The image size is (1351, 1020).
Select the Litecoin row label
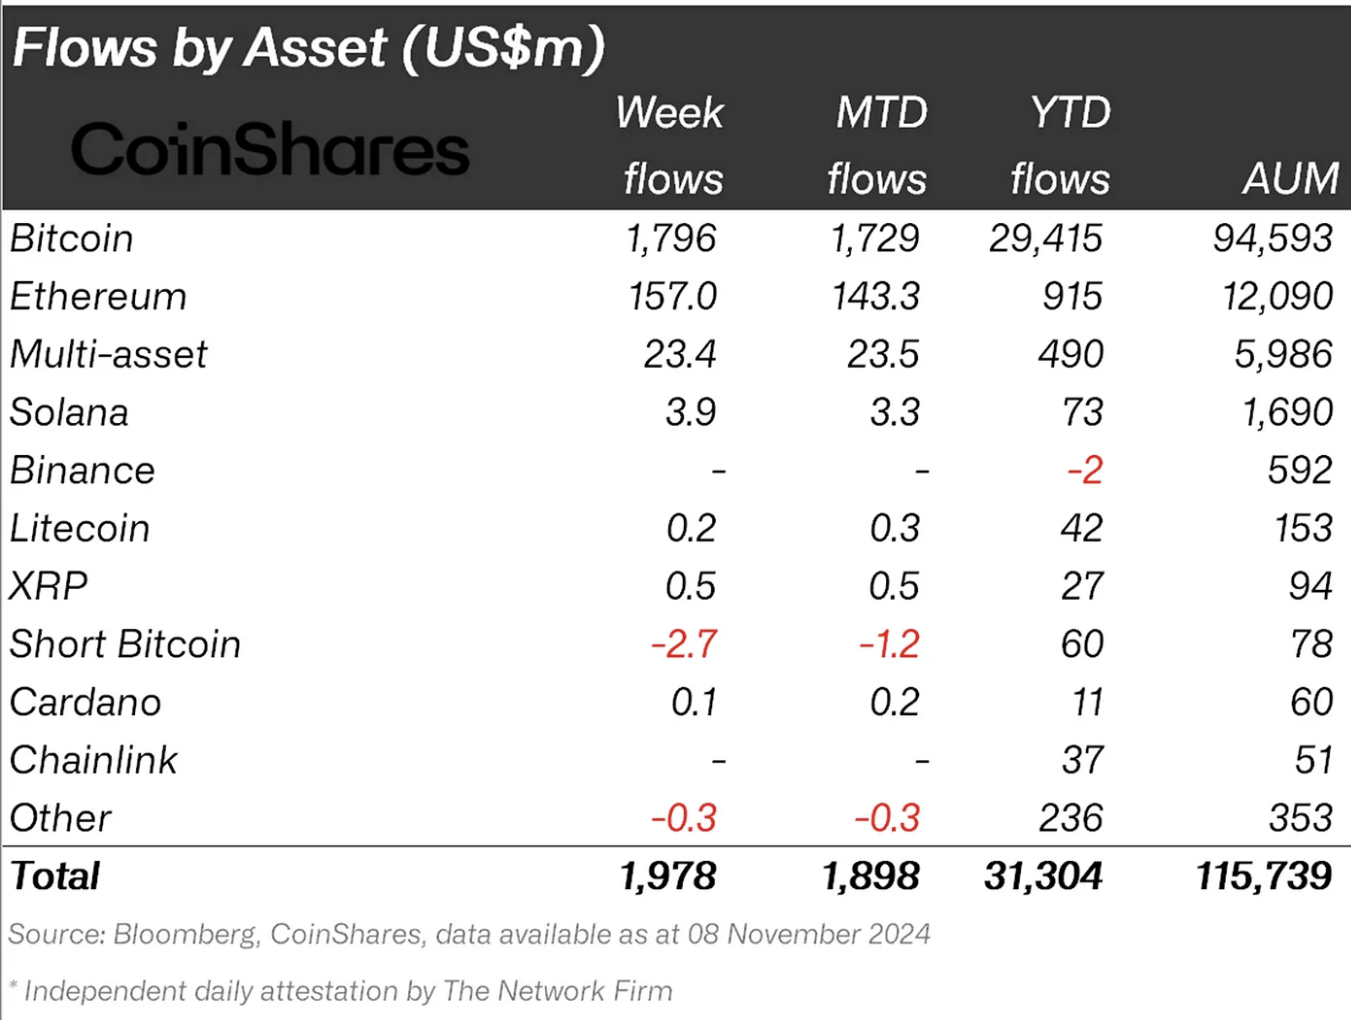pos(79,529)
